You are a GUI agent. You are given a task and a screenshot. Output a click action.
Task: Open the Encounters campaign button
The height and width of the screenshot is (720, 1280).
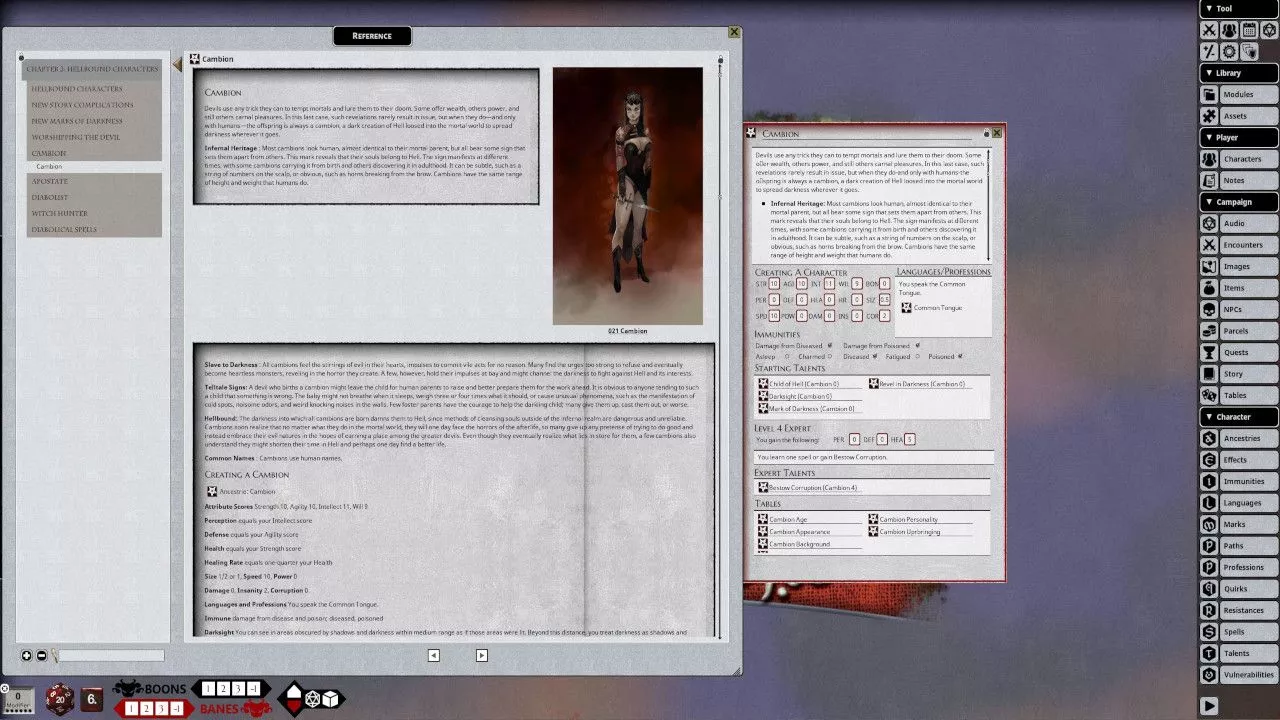[1239, 245]
